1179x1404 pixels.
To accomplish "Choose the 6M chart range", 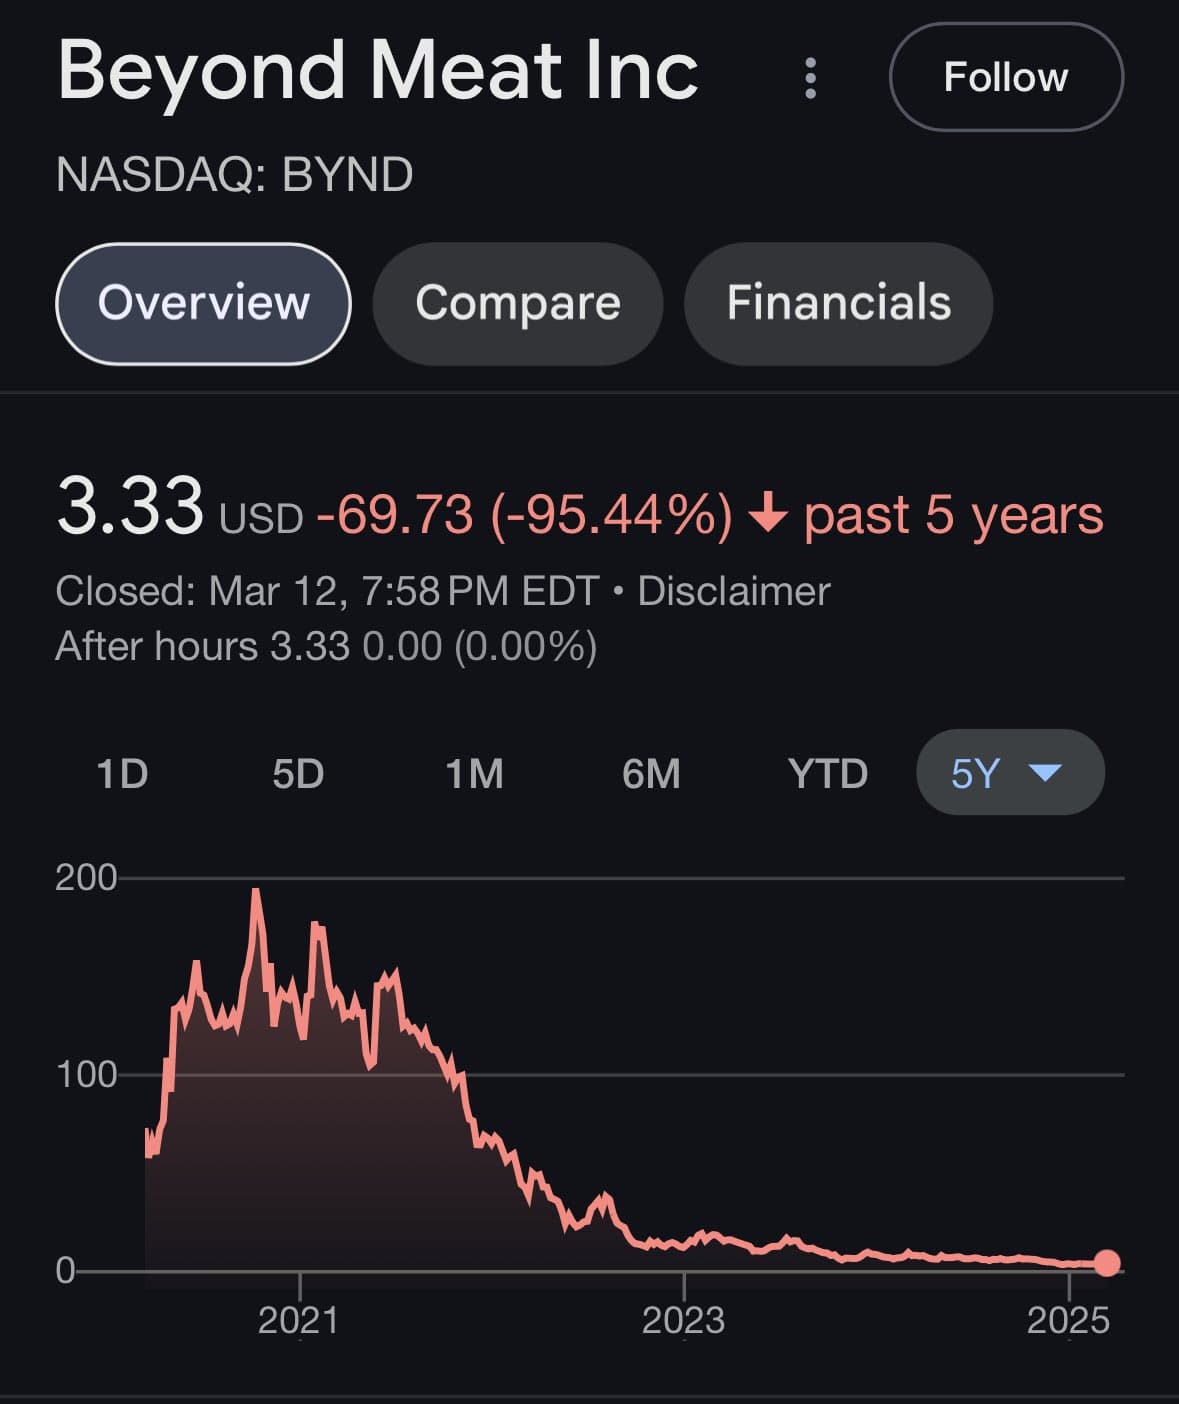I will point(651,773).
